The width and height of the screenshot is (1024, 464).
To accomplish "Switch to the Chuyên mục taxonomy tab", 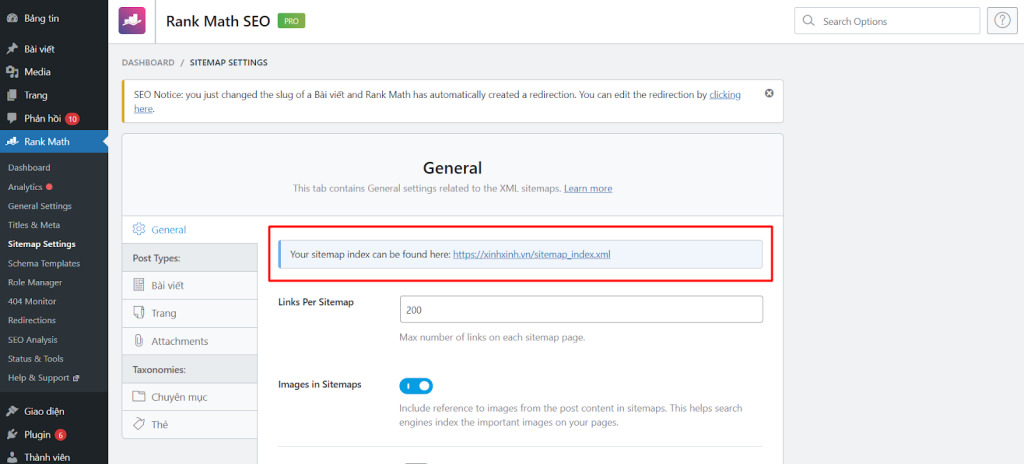I will 189,397.
